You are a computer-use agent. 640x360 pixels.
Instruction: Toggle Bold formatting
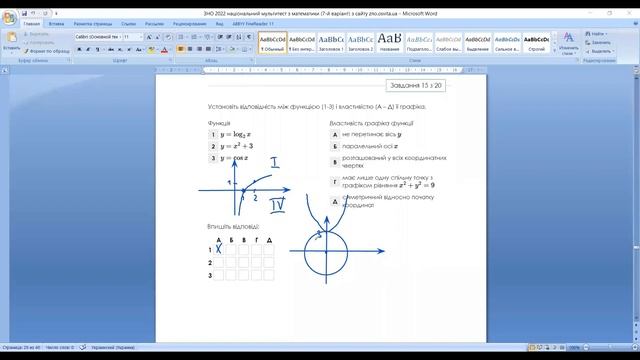(79, 49)
